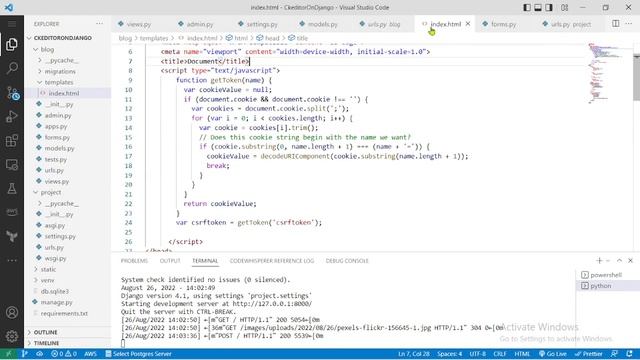Viewport: 640px width, 360px height.
Task: Click Select Postgres Server in status bar
Action: [138, 354]
